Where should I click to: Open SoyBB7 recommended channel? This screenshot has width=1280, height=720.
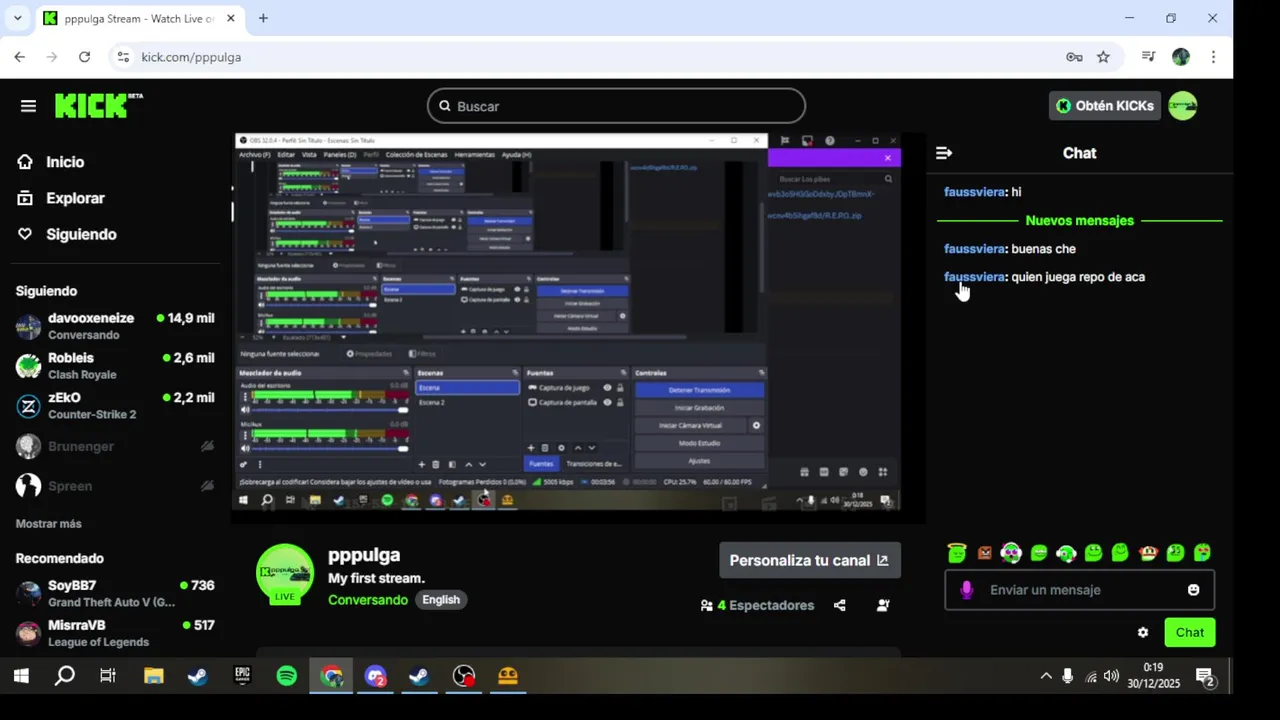pyautogui.click(x=115, y=593)
